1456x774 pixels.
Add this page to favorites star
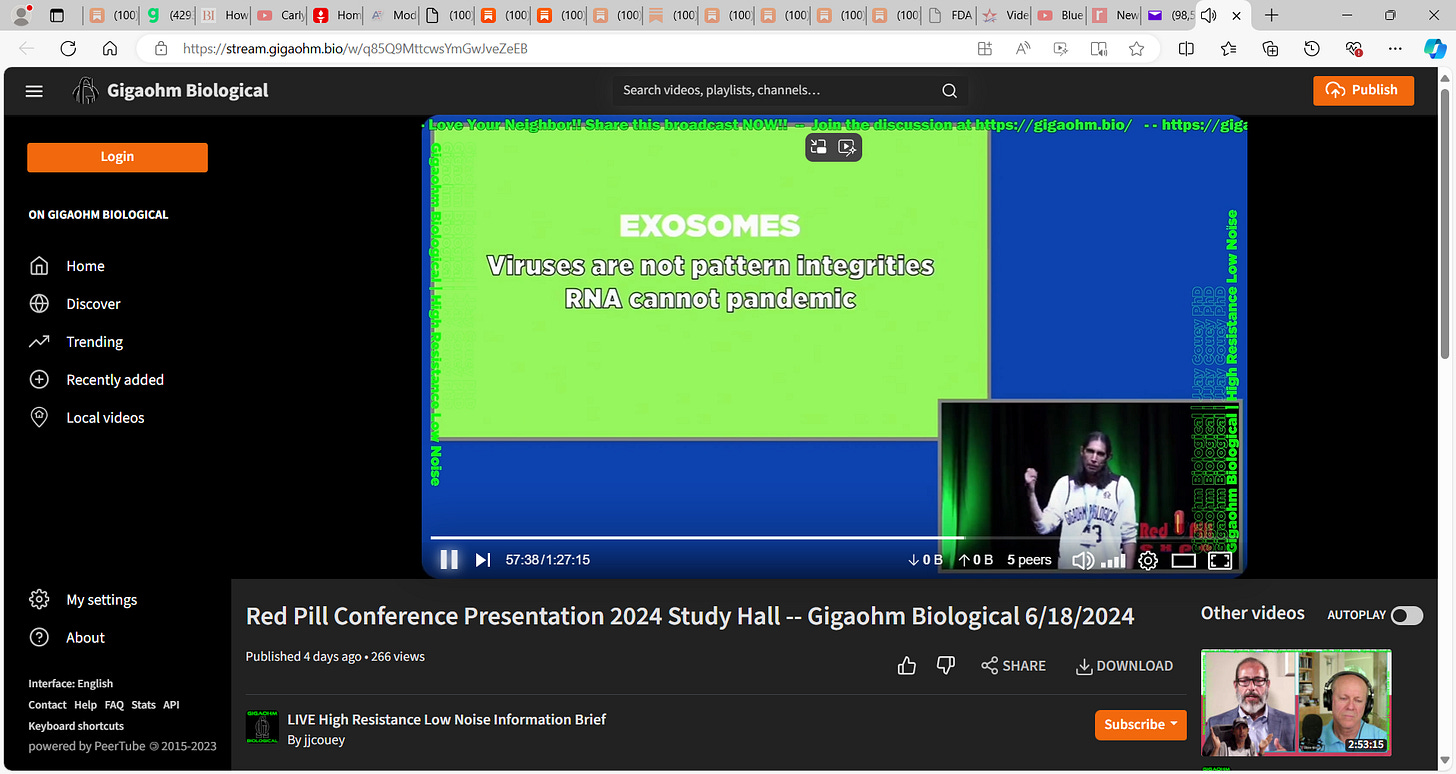point(1136,48)
